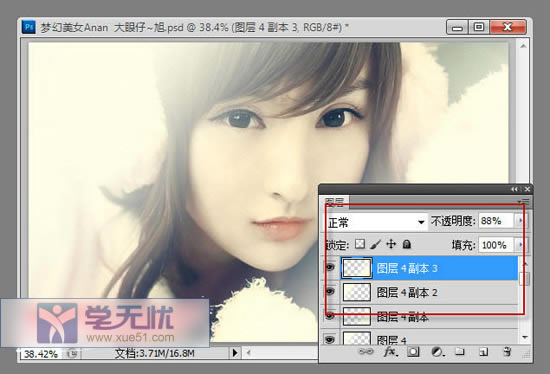Image resolution: width=550 pixels, height=374 pixels.
Task: Click the status bar preview icon
Action: 72,353
